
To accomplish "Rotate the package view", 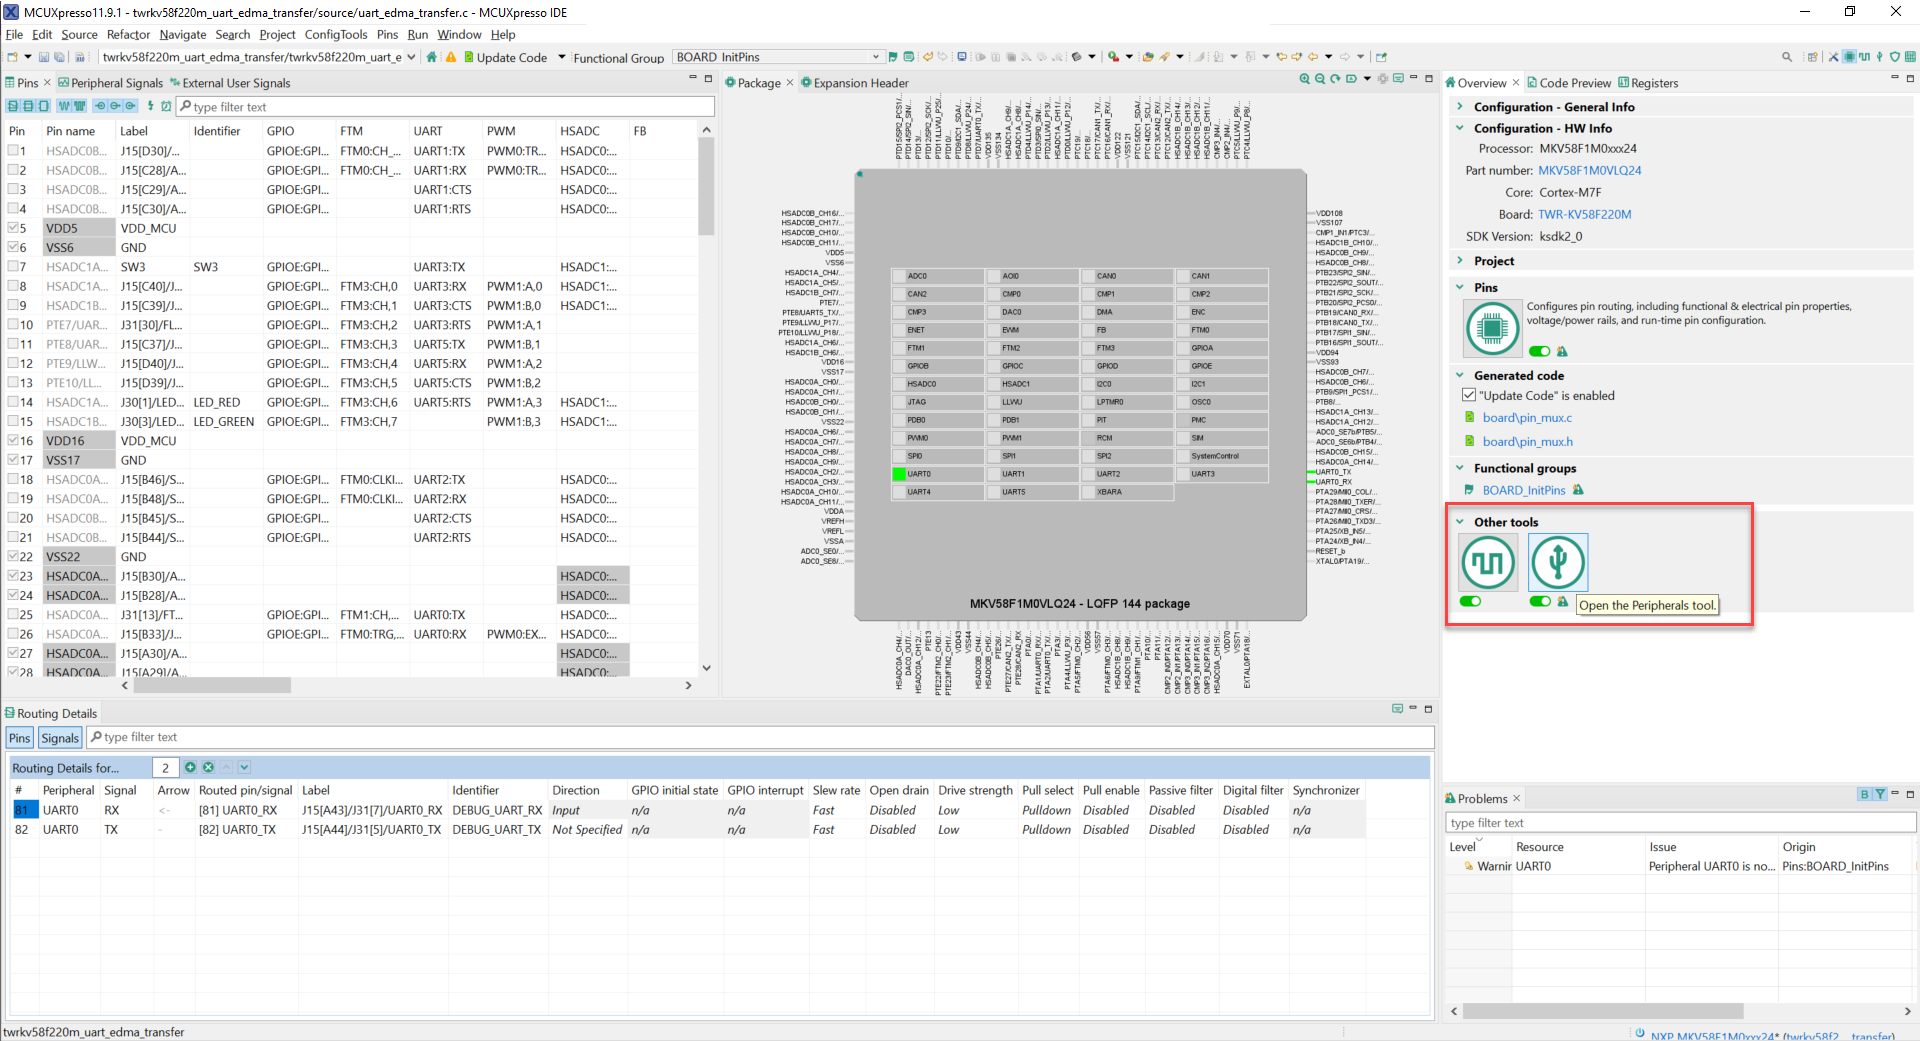I will click(1335, 78).
